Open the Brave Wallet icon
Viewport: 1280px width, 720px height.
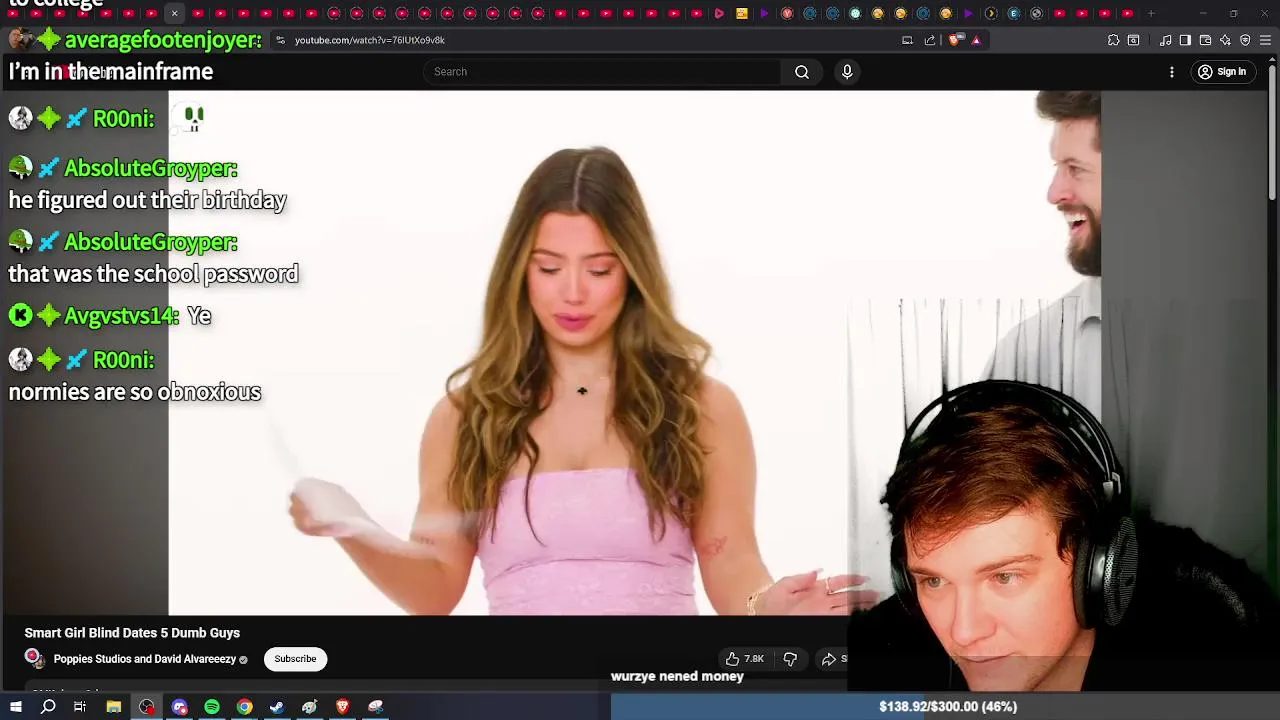point(1205,40)
